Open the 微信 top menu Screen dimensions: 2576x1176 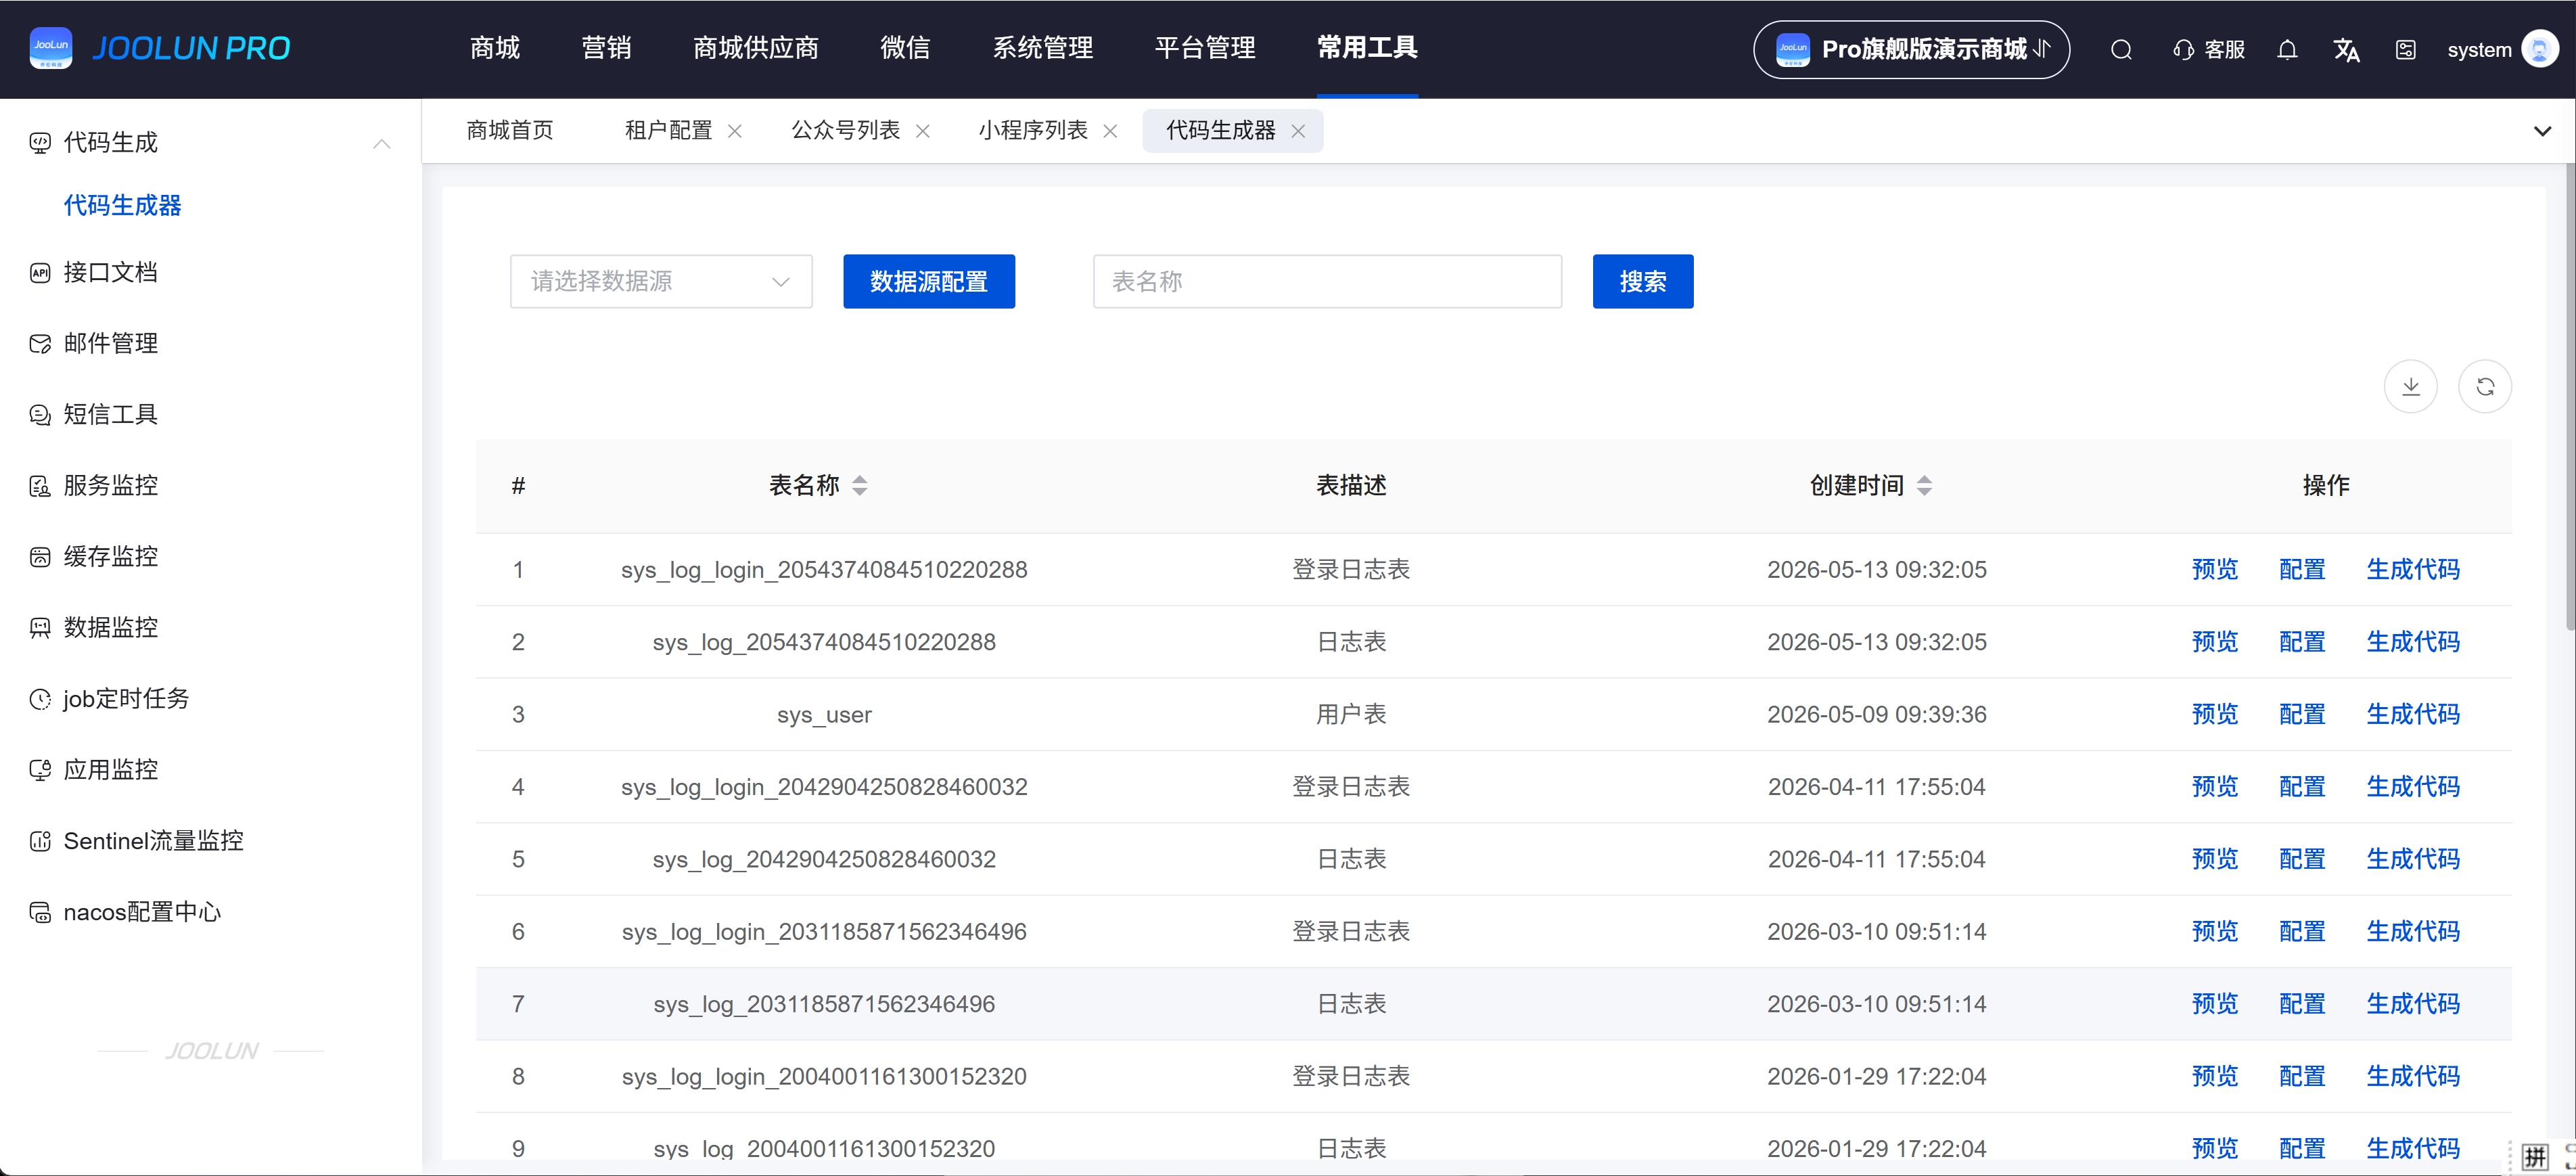click(905, 48)
